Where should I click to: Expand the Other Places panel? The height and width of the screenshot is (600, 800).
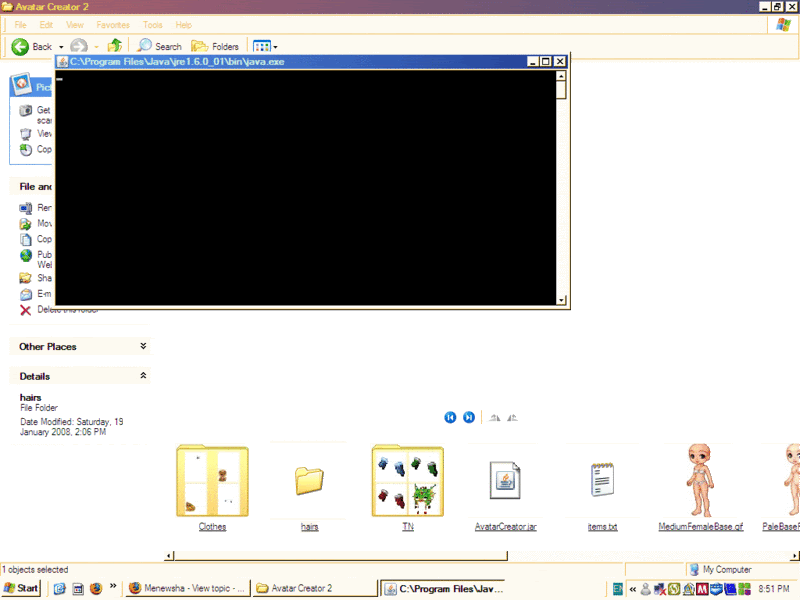click(x=143, y=346)
